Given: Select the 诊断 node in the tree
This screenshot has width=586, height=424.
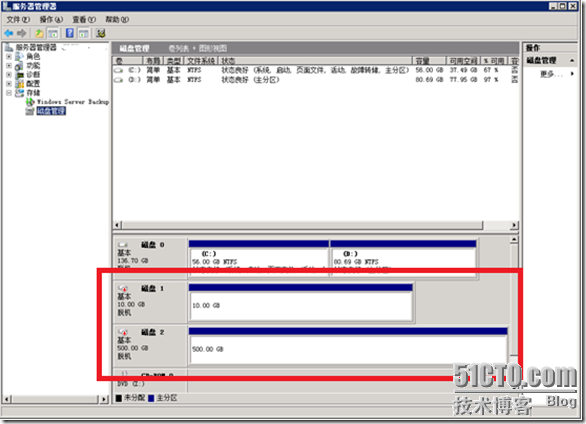Looking at the screenshot, I should coord(33,74).
